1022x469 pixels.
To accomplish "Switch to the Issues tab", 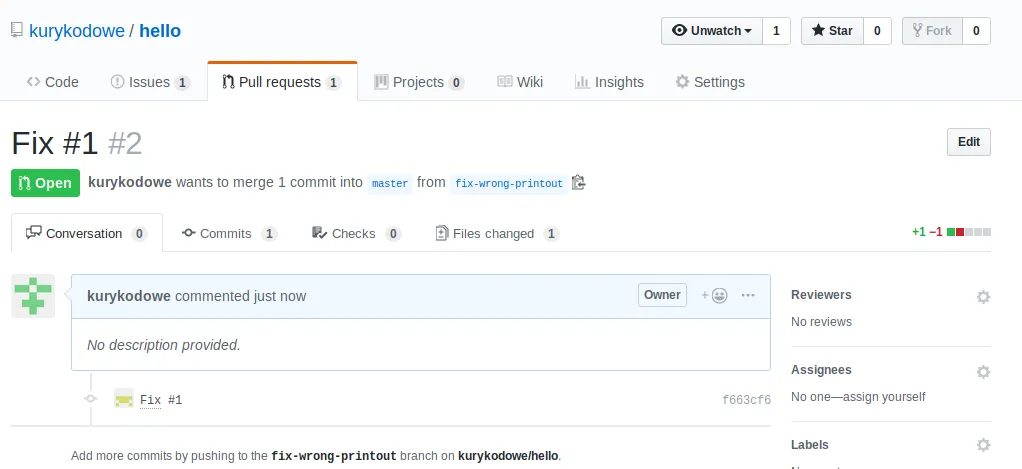I will tap(150, 82).
